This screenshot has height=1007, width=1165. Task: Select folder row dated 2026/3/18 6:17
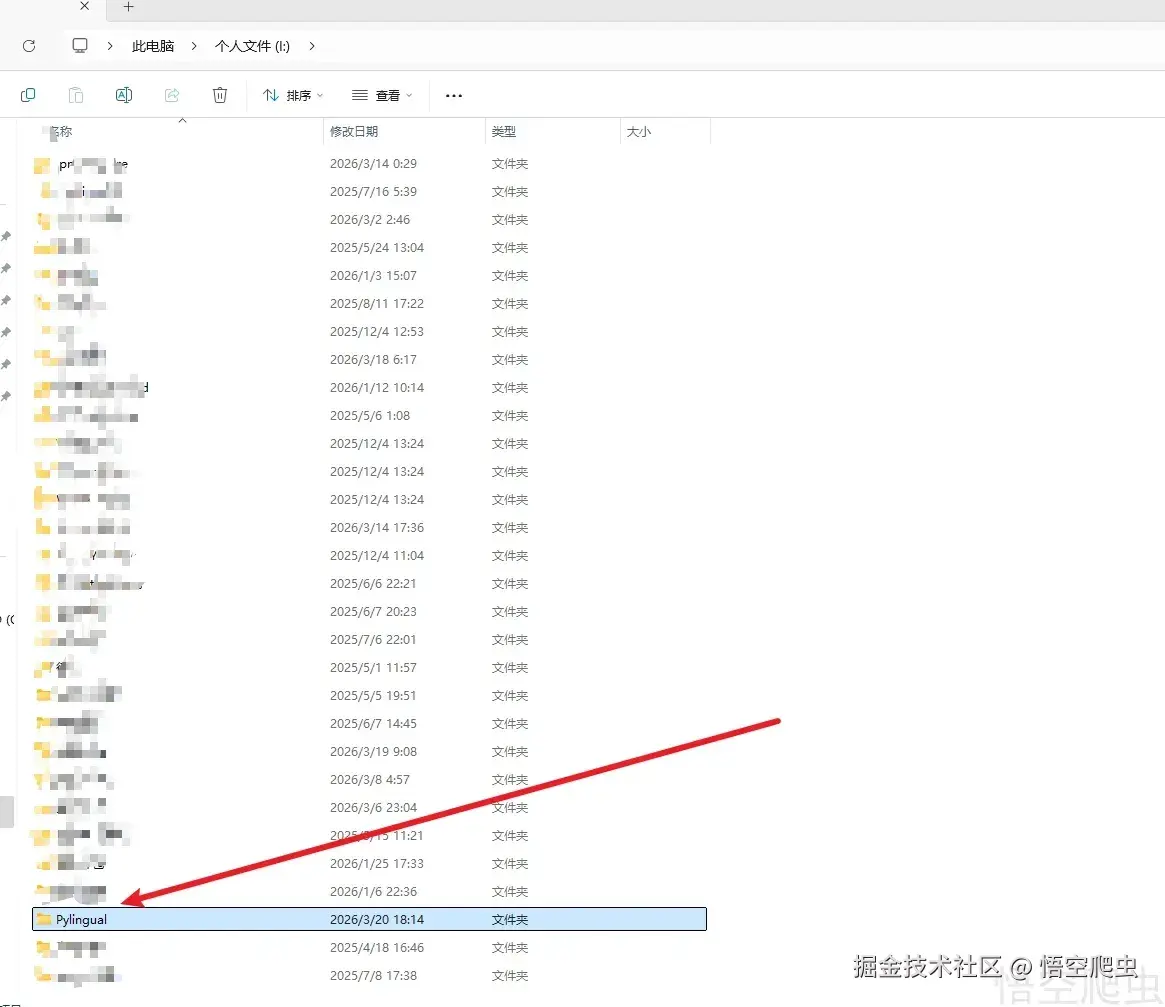369,360
